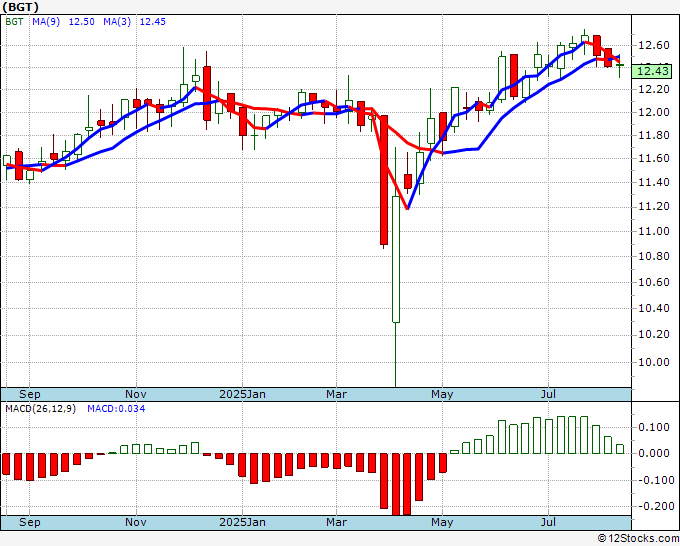Click Jul on the price chart date axis
This screenshot has height=546, width=680.
pos(549,394)
